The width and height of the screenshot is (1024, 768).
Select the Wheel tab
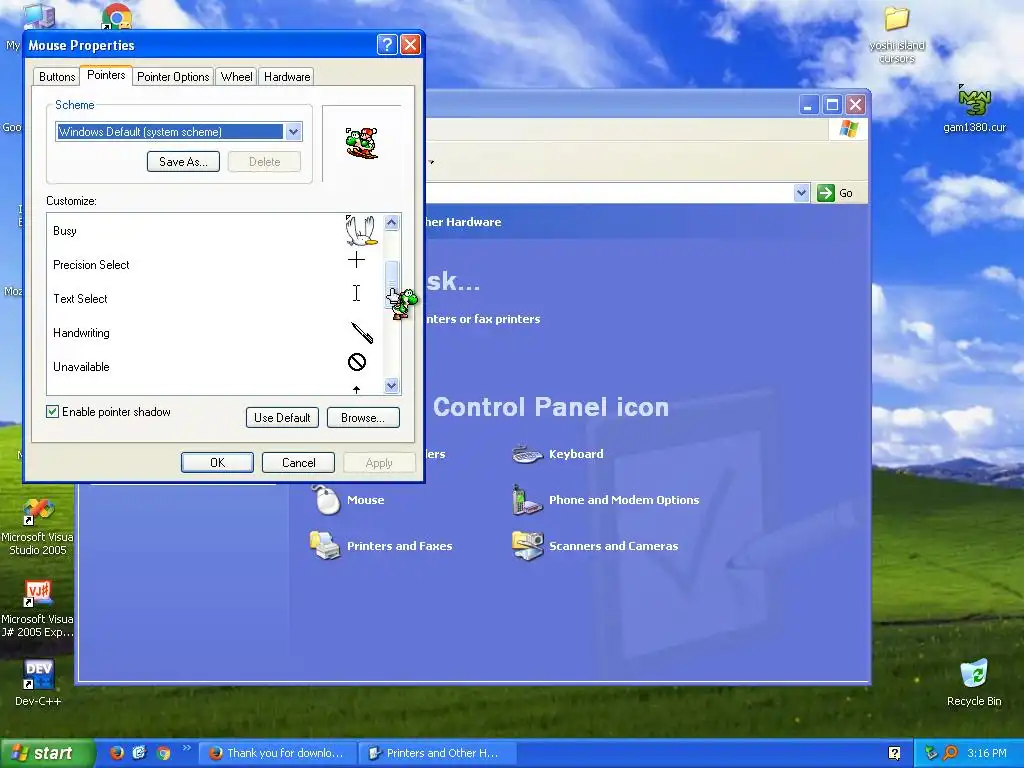point(236,77)
